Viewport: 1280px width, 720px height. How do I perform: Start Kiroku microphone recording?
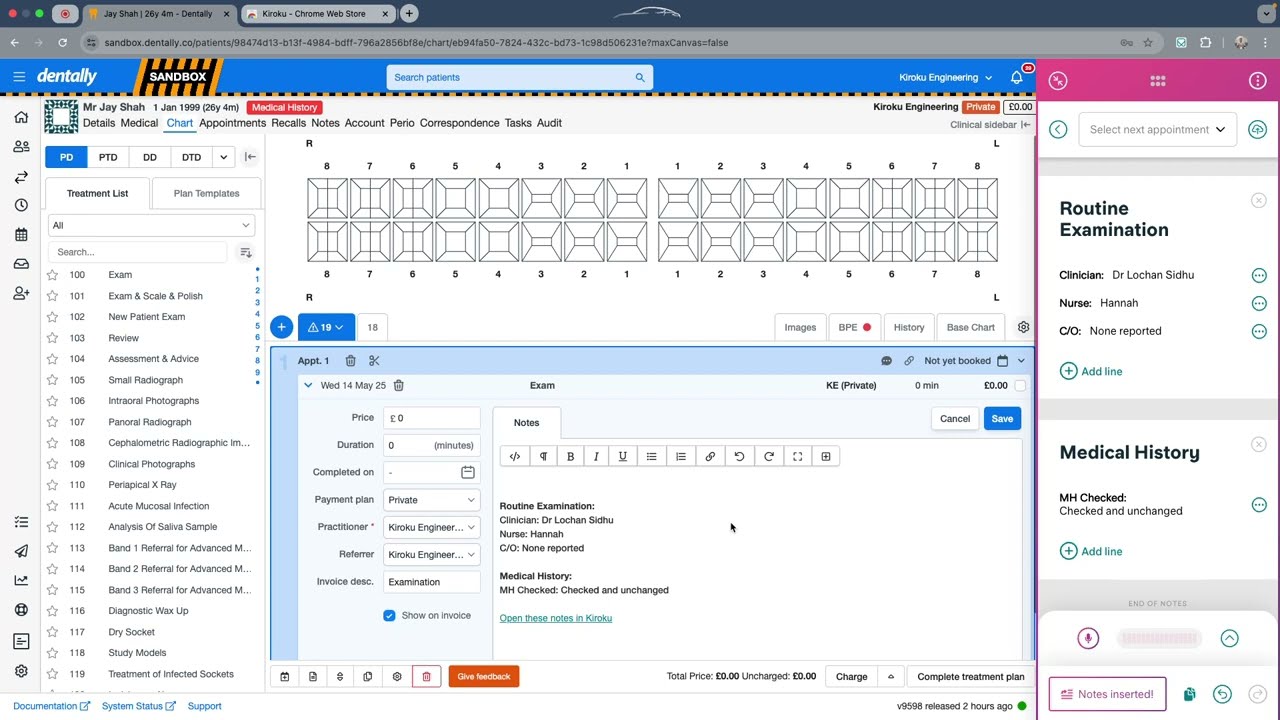click(x=1088, y=639)
